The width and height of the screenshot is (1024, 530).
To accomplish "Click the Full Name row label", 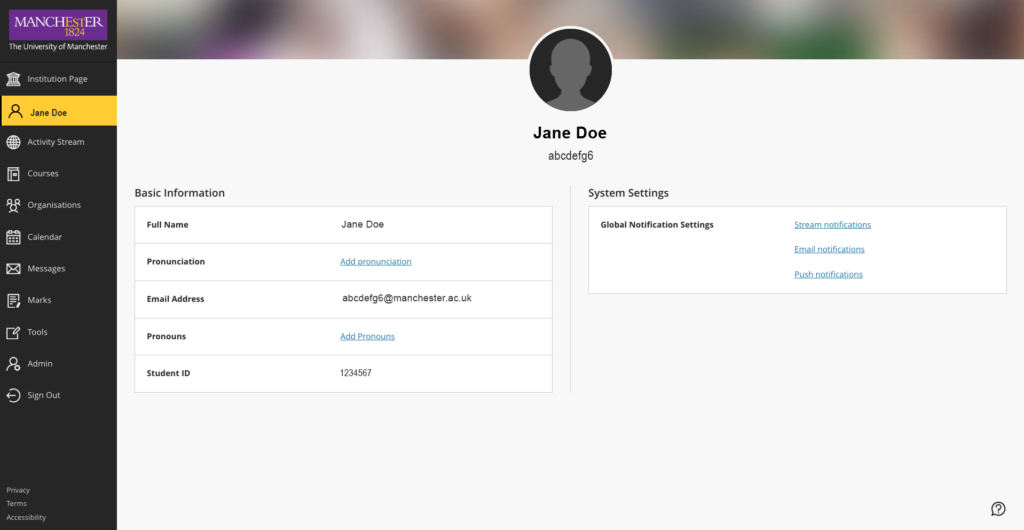I will 167,225.
